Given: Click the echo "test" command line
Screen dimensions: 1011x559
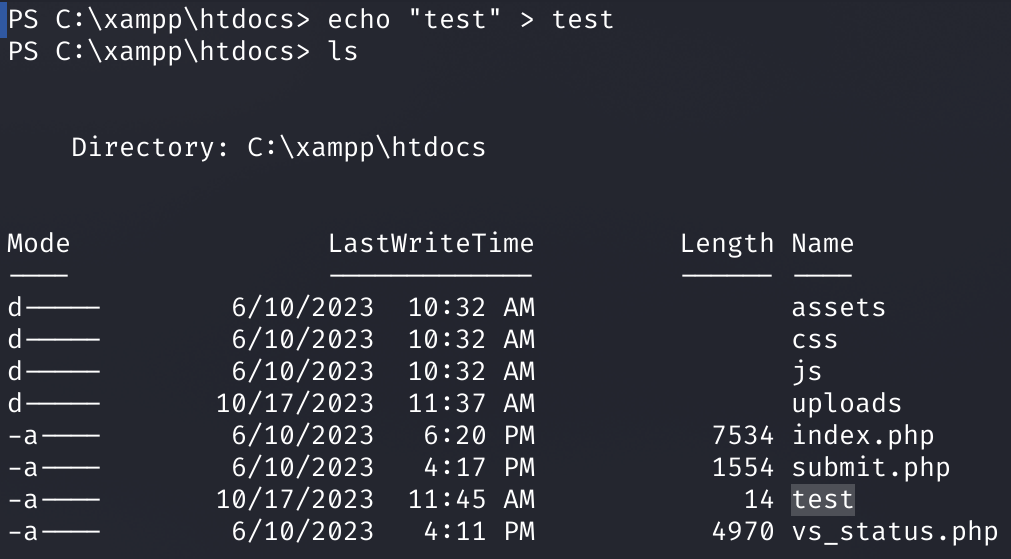Looking at the screenshot, I should click(x=471, y=19).
